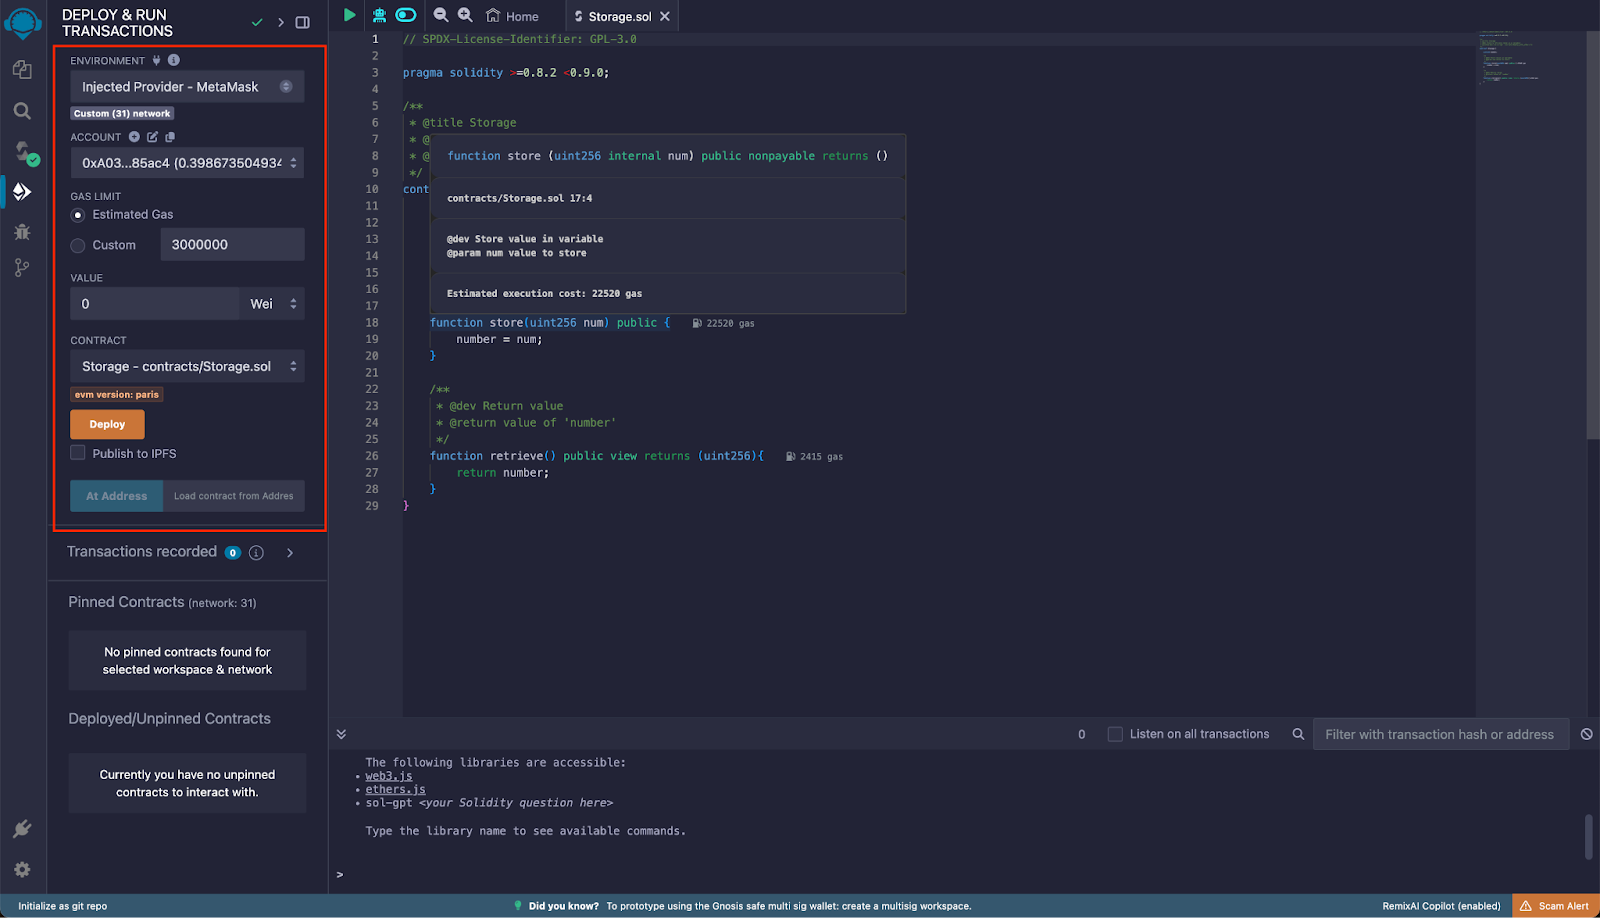1600x918 pixels.
Task: Open the web3.js library link
Action: coord(389,775)
